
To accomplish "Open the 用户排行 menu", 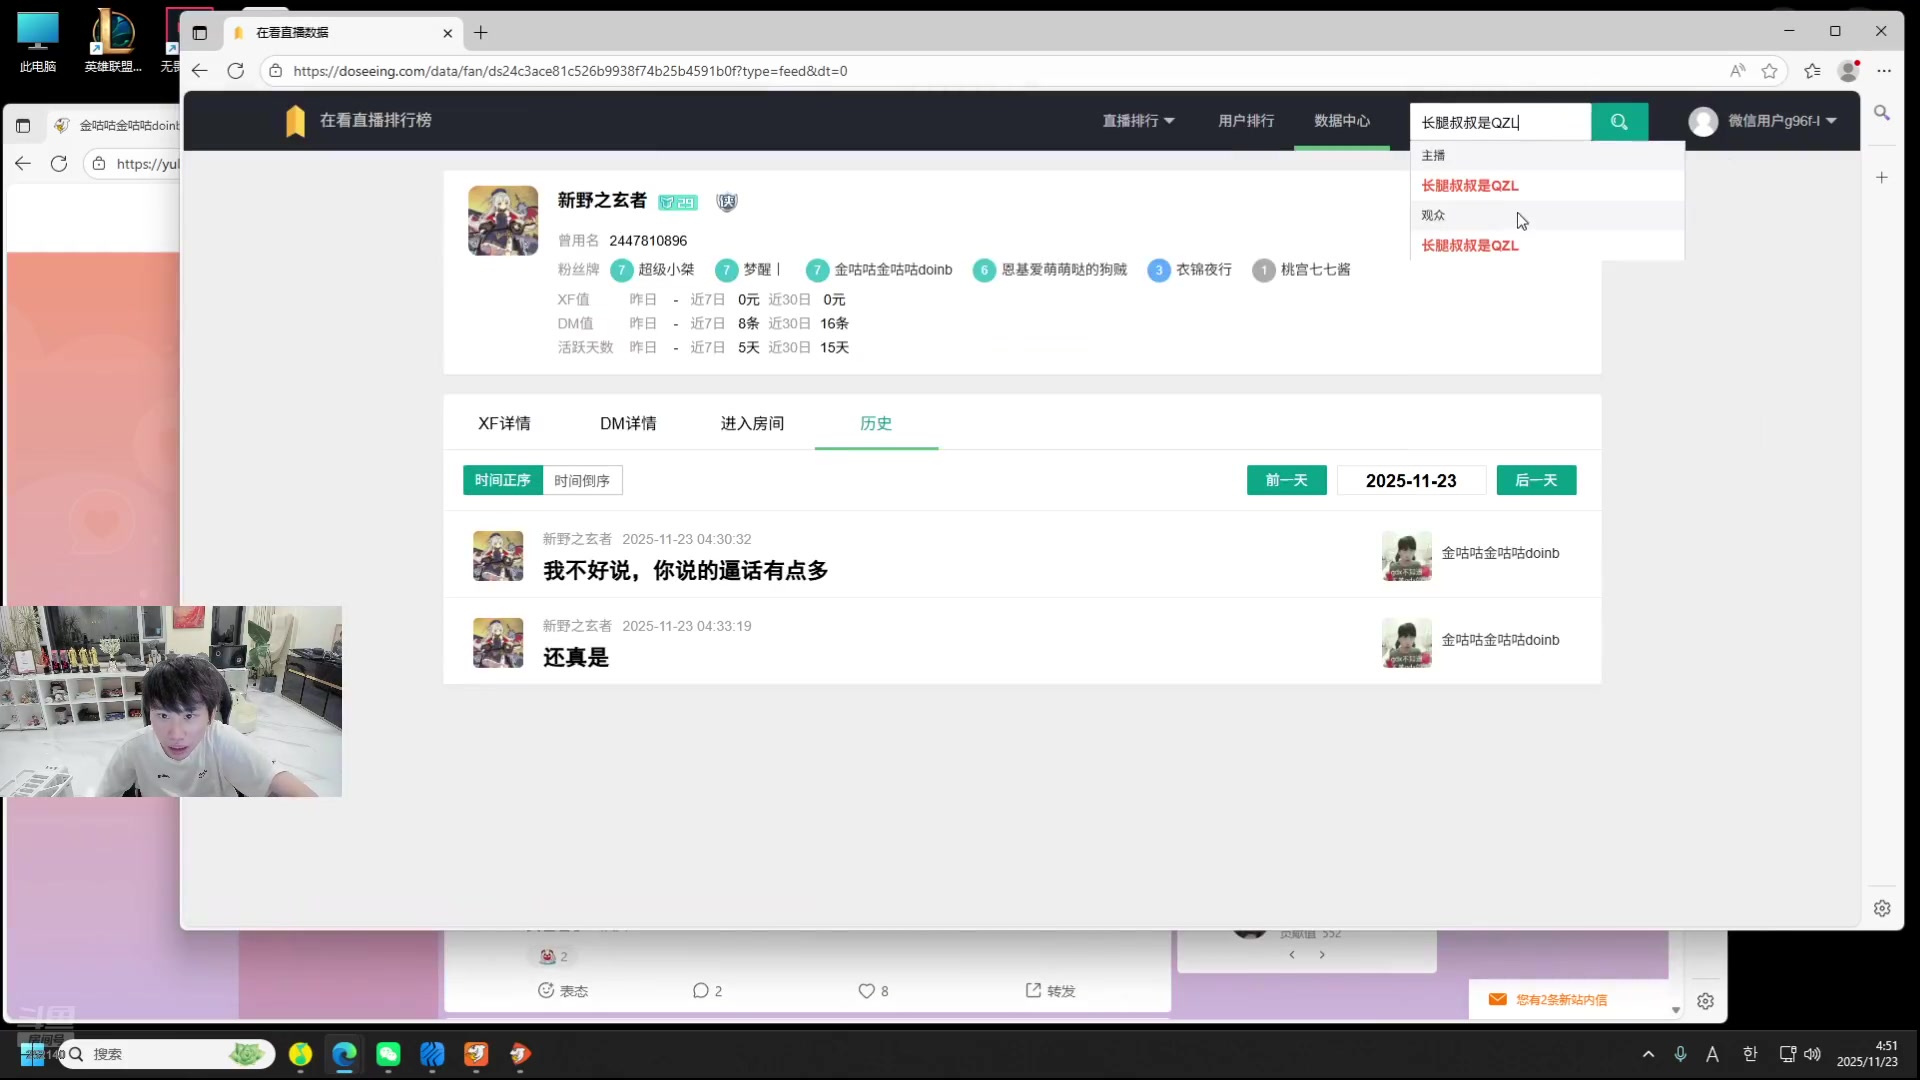I will 1245,121.
